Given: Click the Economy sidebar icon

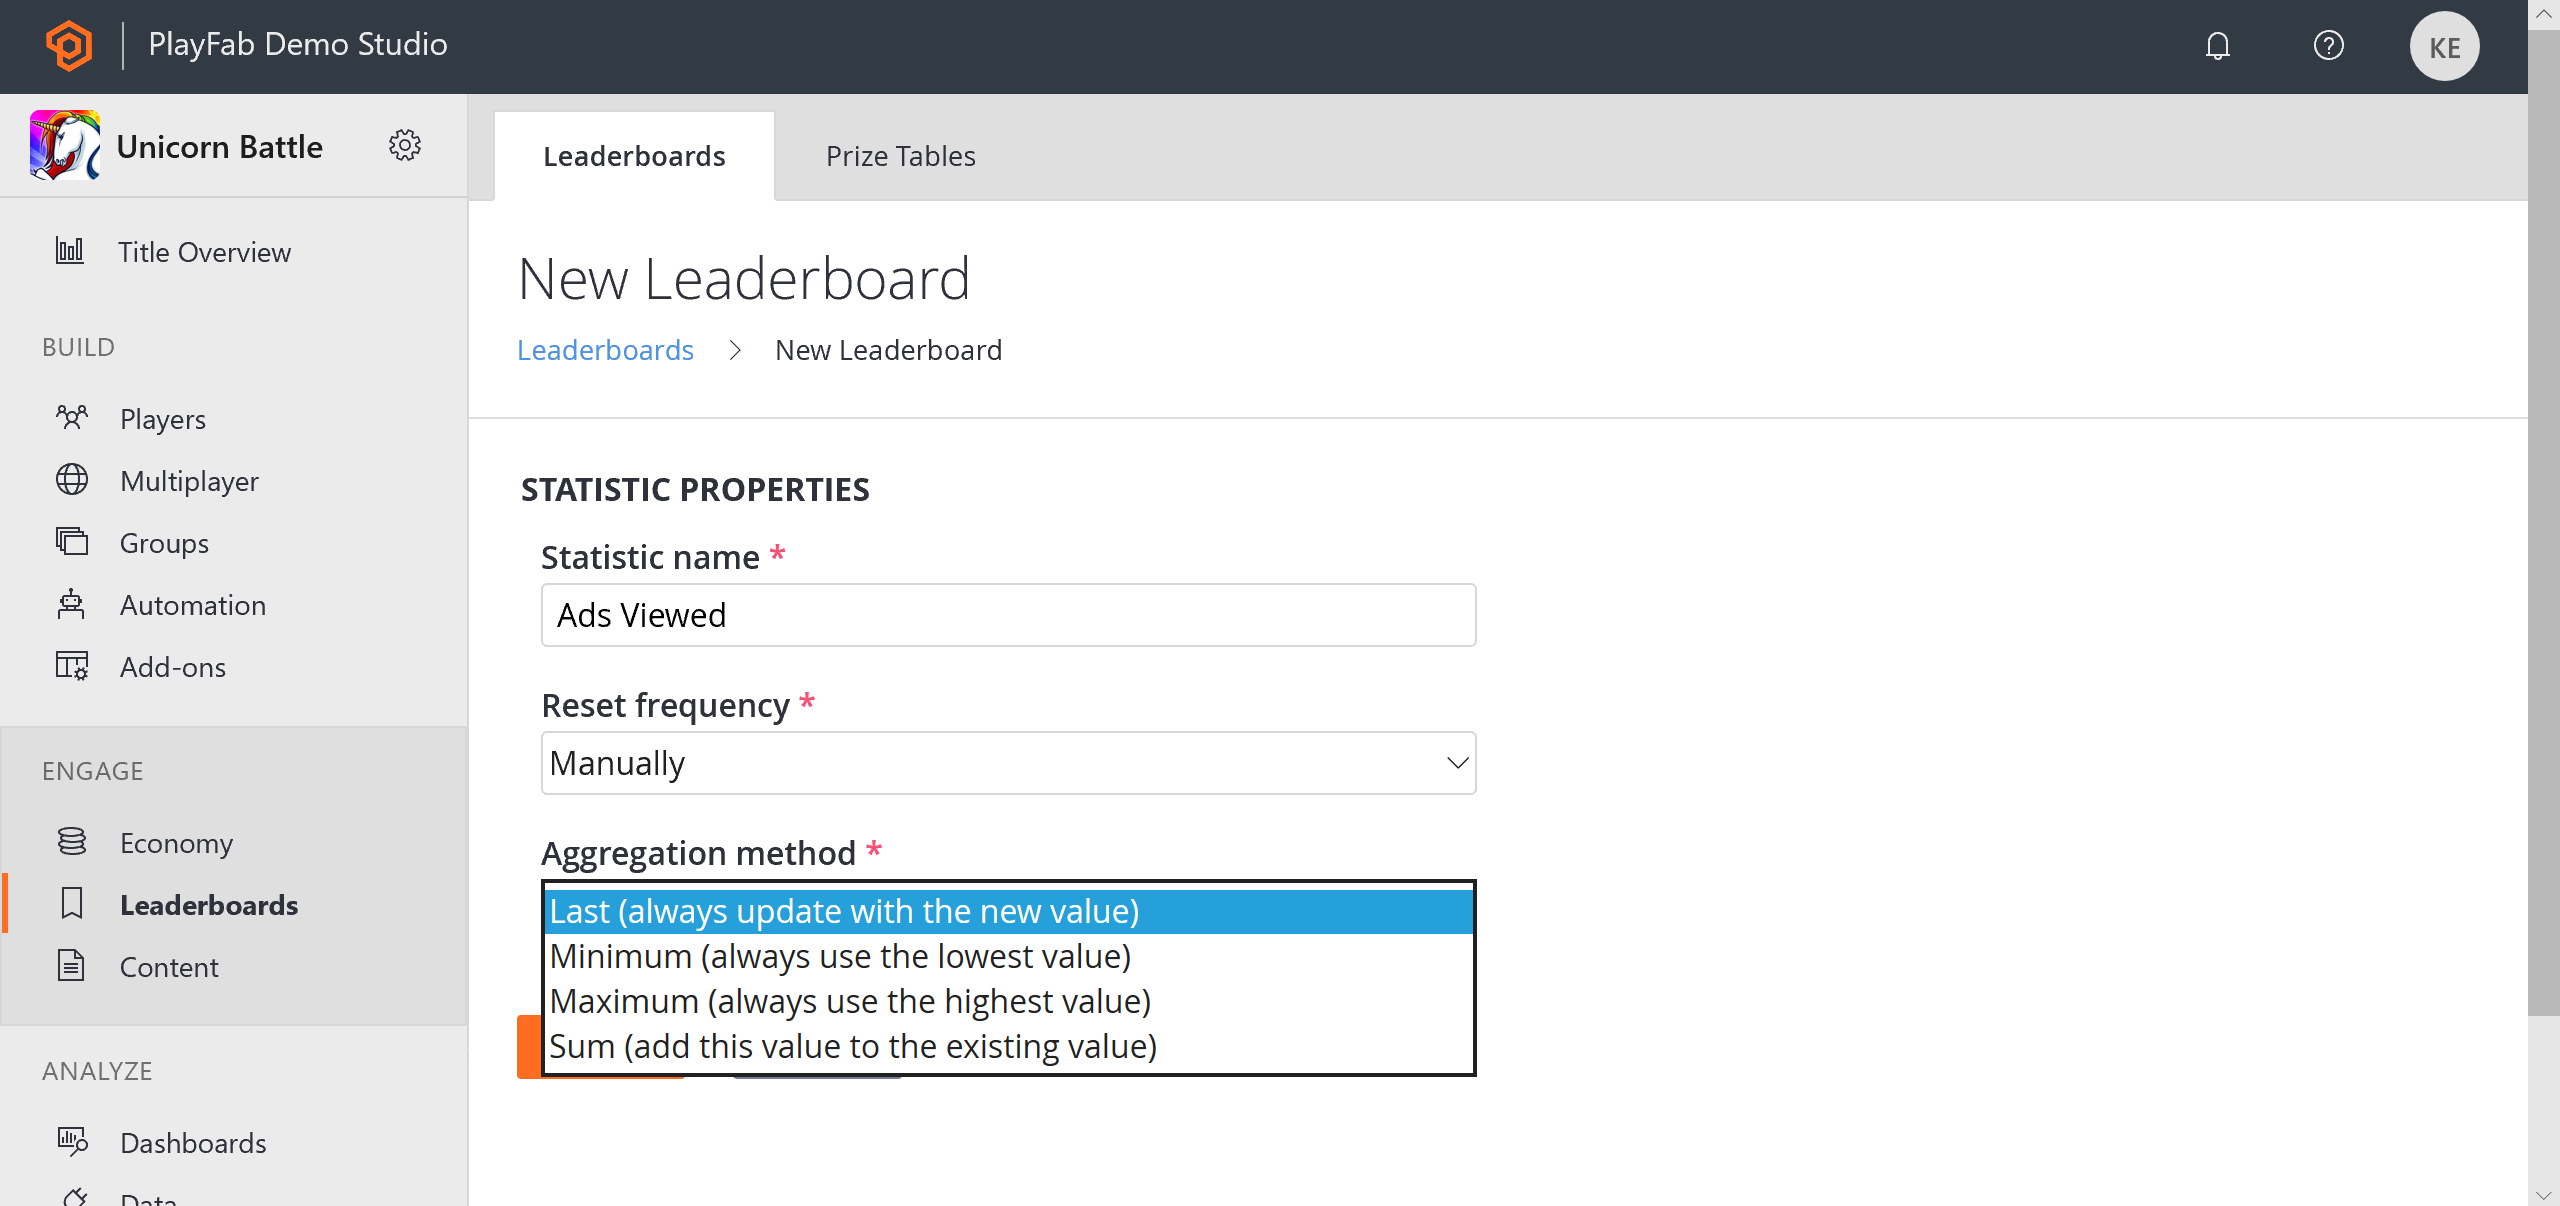Looking at the screenshot, I should point(72,842).
